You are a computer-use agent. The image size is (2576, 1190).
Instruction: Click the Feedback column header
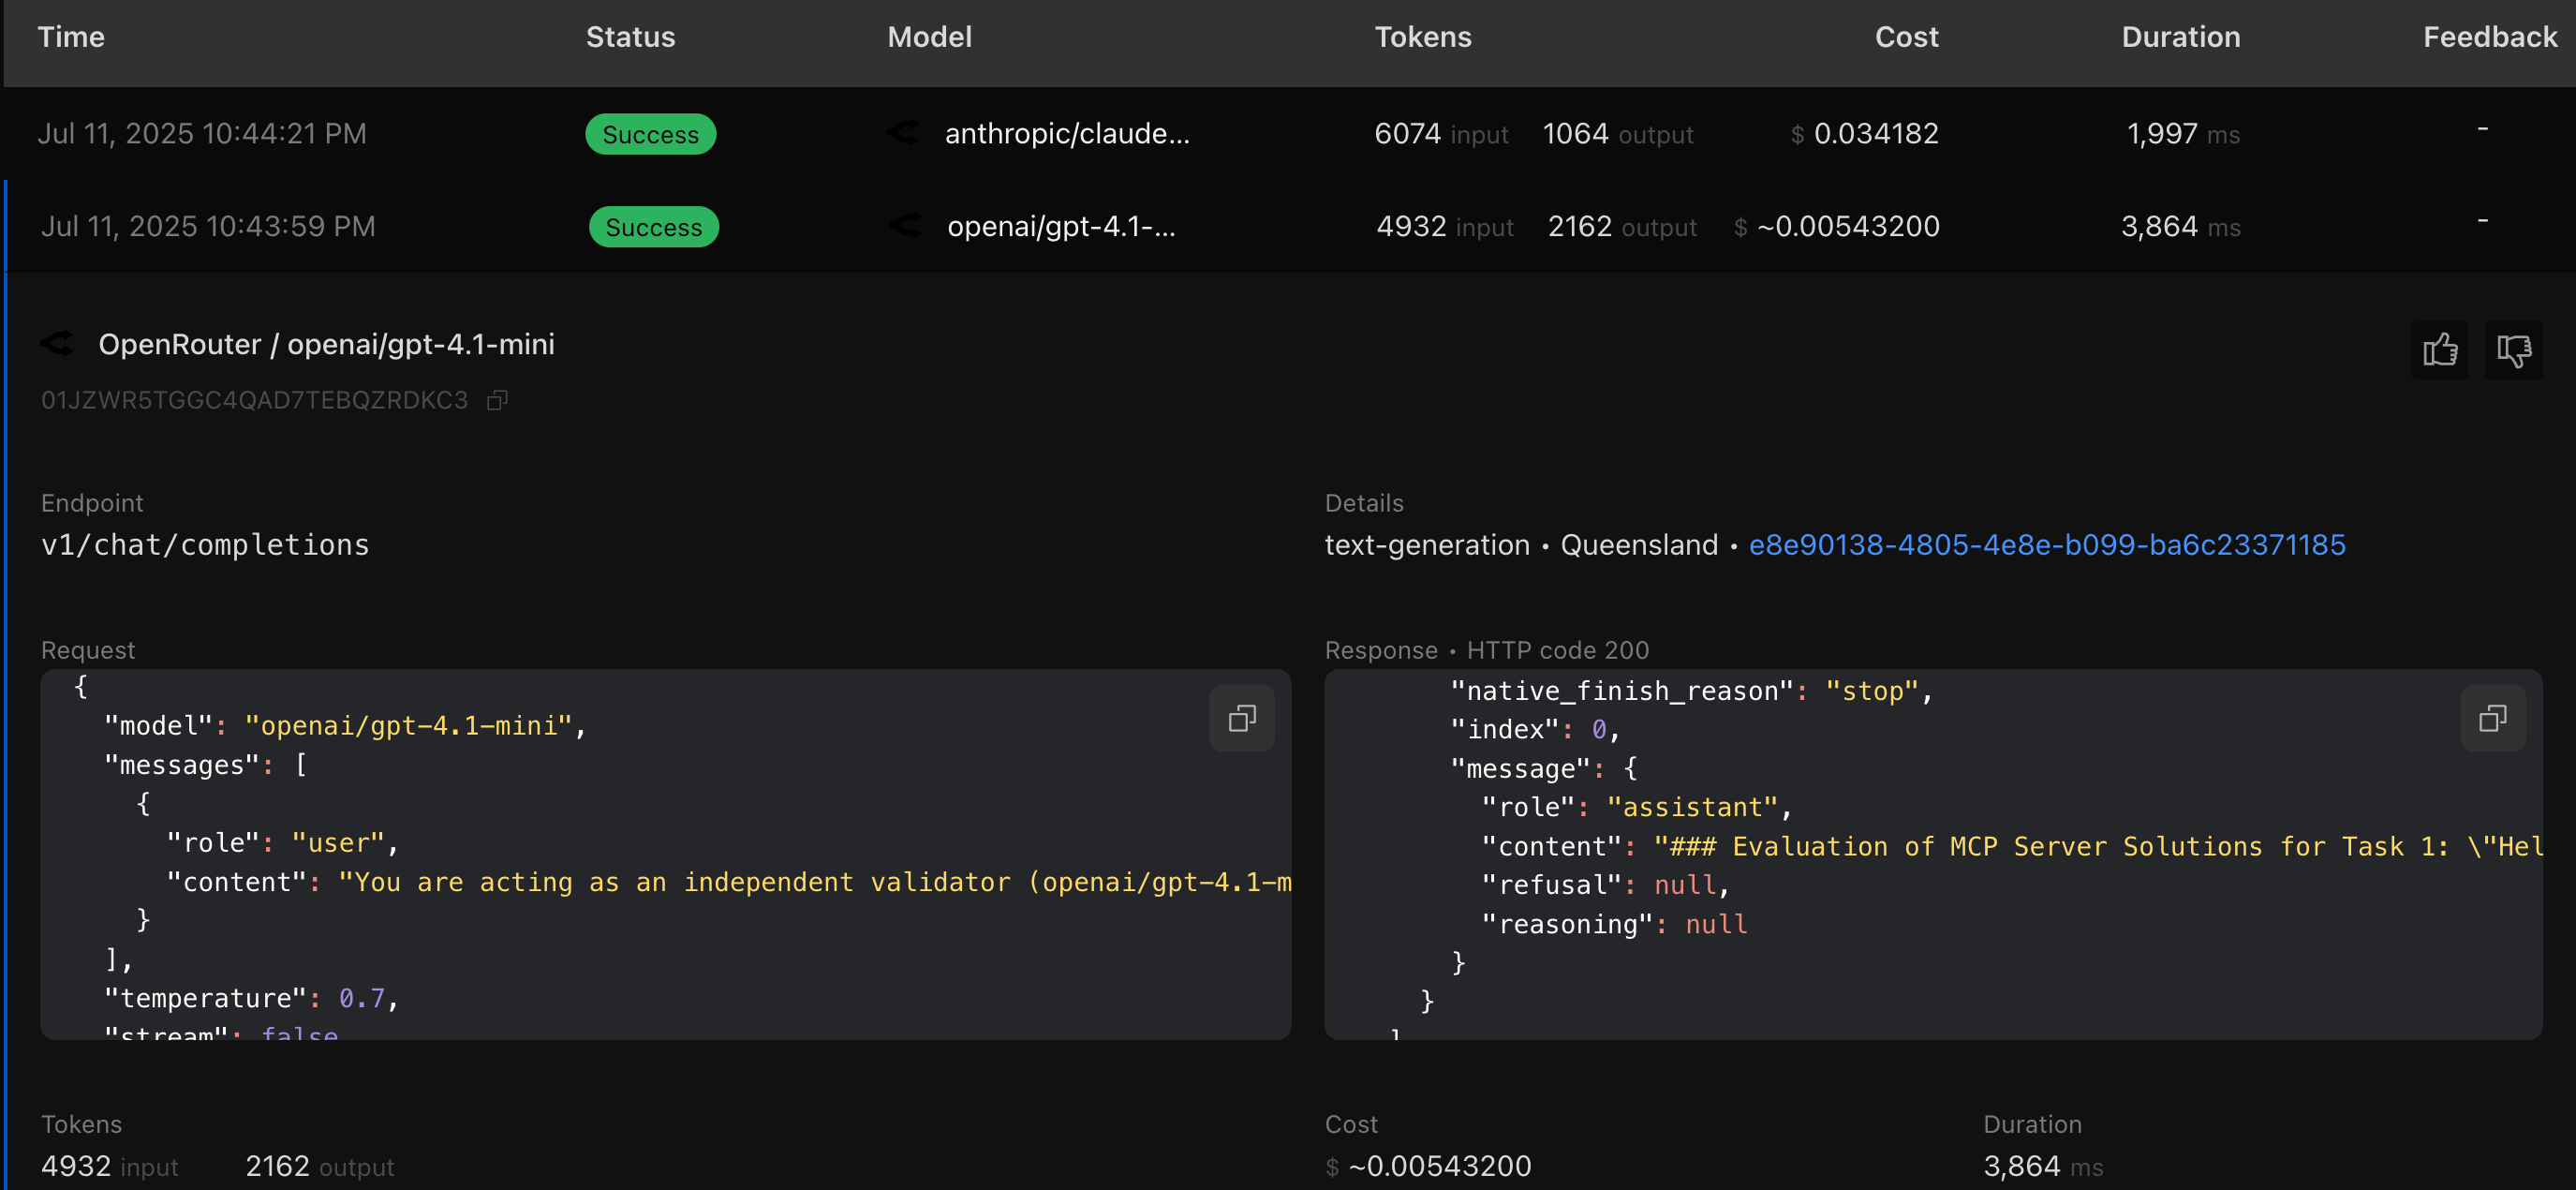(2489, 37)
